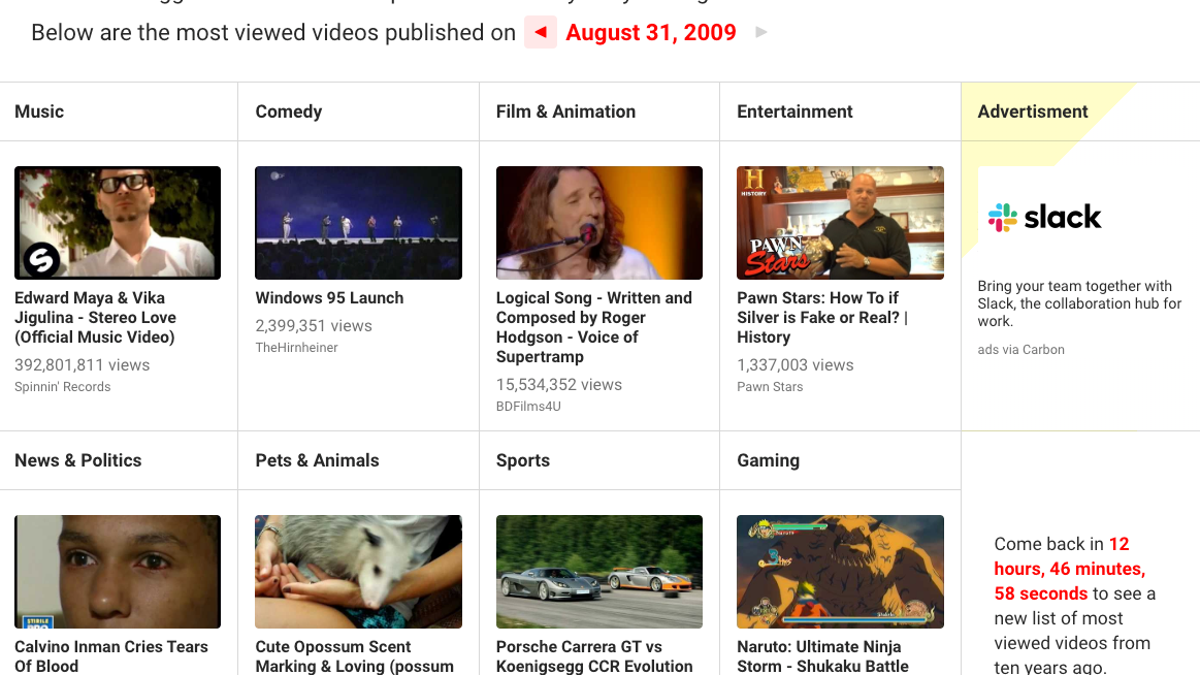Click the 15,534,352 views count
This screenshot has width=1200, height=675.
coord(559,386)
